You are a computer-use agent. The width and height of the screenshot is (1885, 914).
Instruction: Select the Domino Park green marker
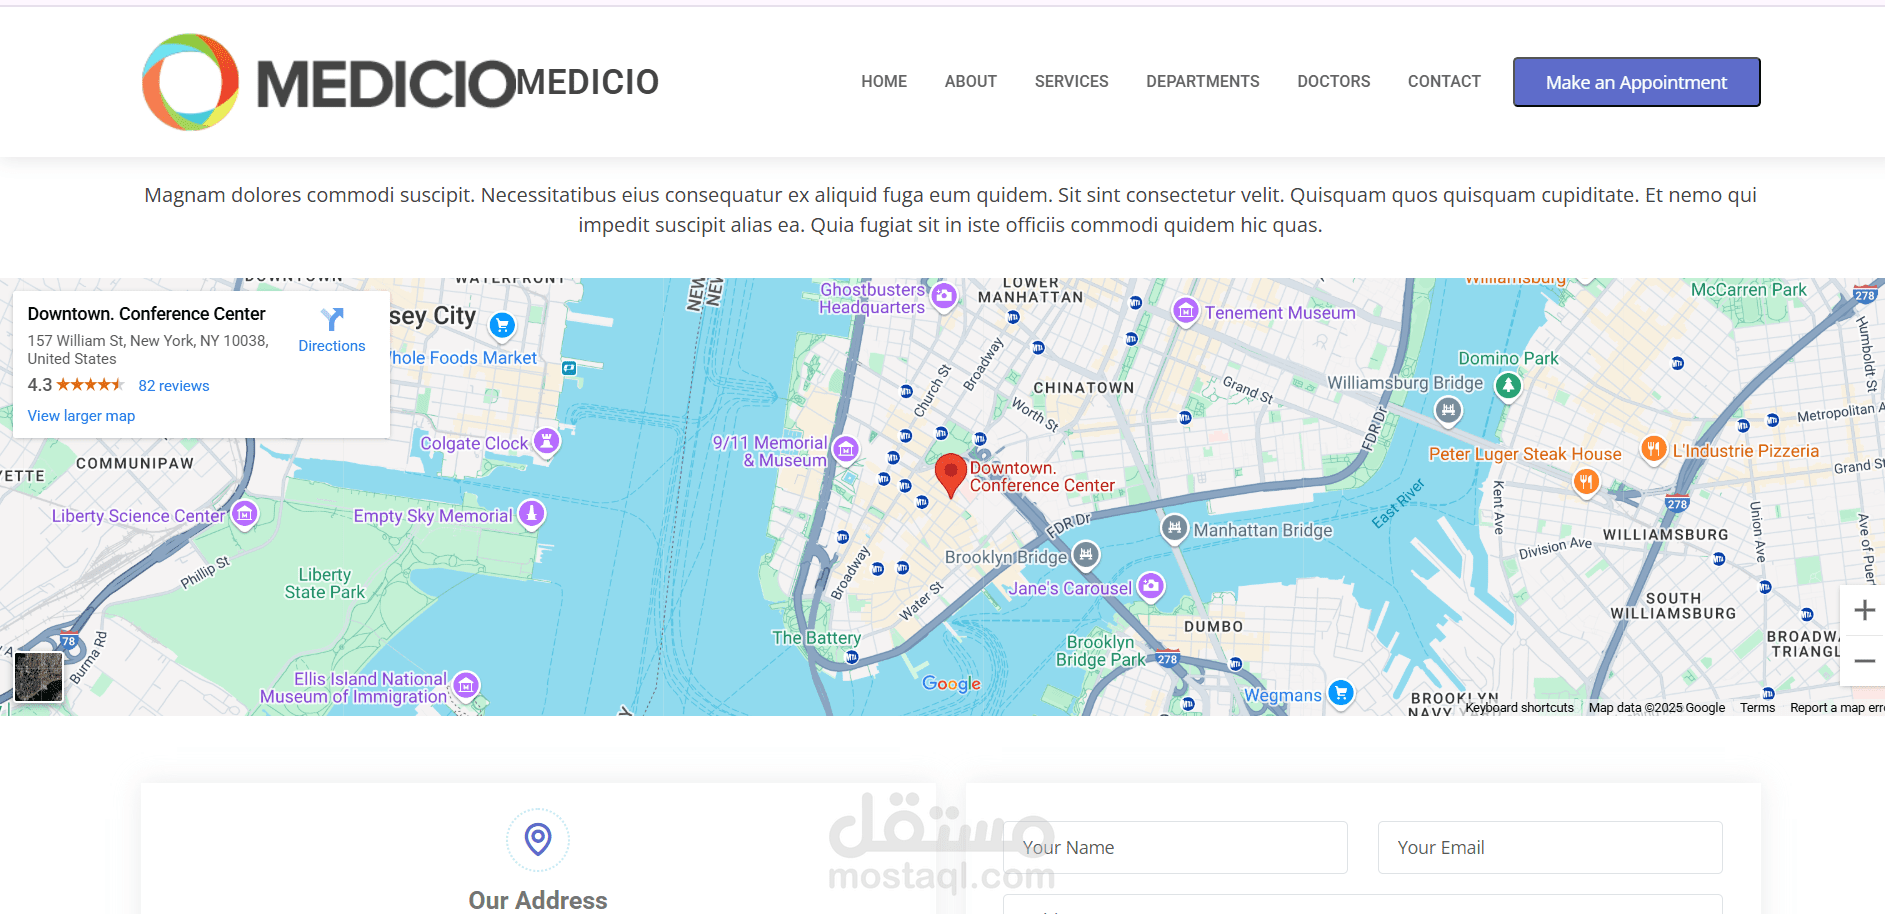point(1508,385)
